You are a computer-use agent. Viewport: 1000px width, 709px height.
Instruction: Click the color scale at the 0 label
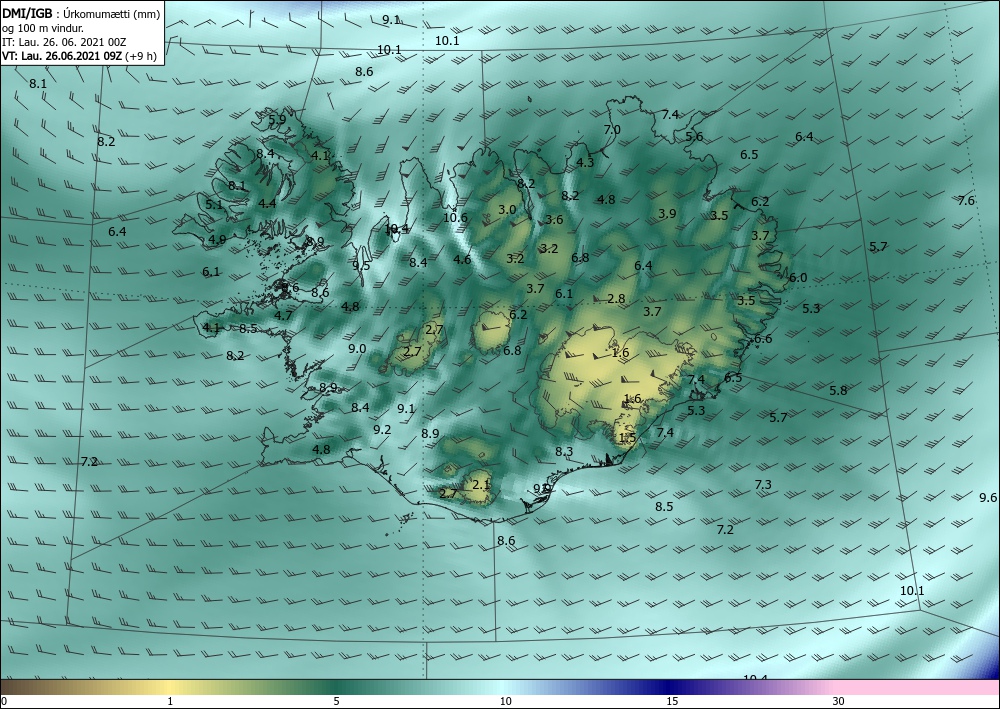(x=4, y=701)
